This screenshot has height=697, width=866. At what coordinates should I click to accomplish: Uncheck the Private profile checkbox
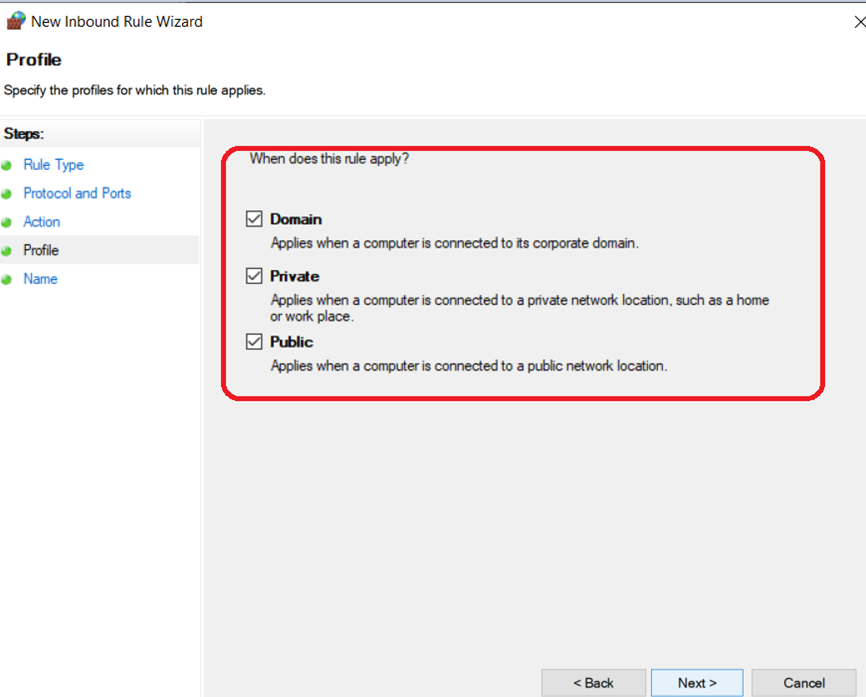tap(254, 276)
